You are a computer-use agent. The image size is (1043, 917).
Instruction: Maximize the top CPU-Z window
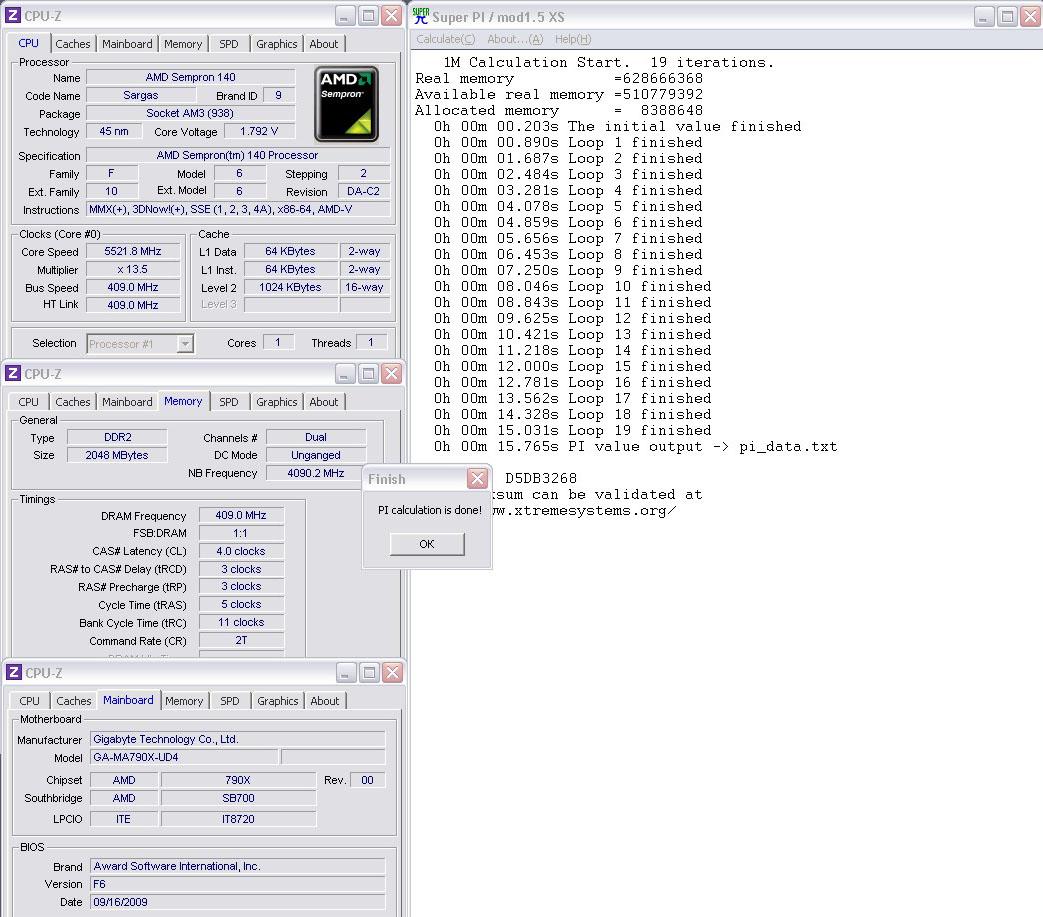pyautogui.click(x=368, y=16)
